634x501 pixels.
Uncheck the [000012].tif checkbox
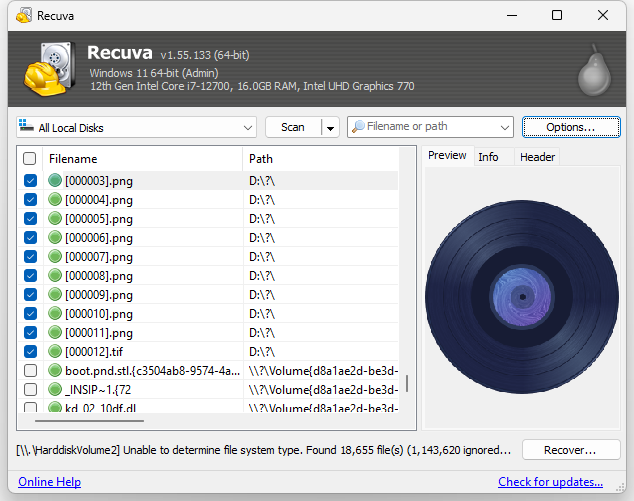click(30, 351)
